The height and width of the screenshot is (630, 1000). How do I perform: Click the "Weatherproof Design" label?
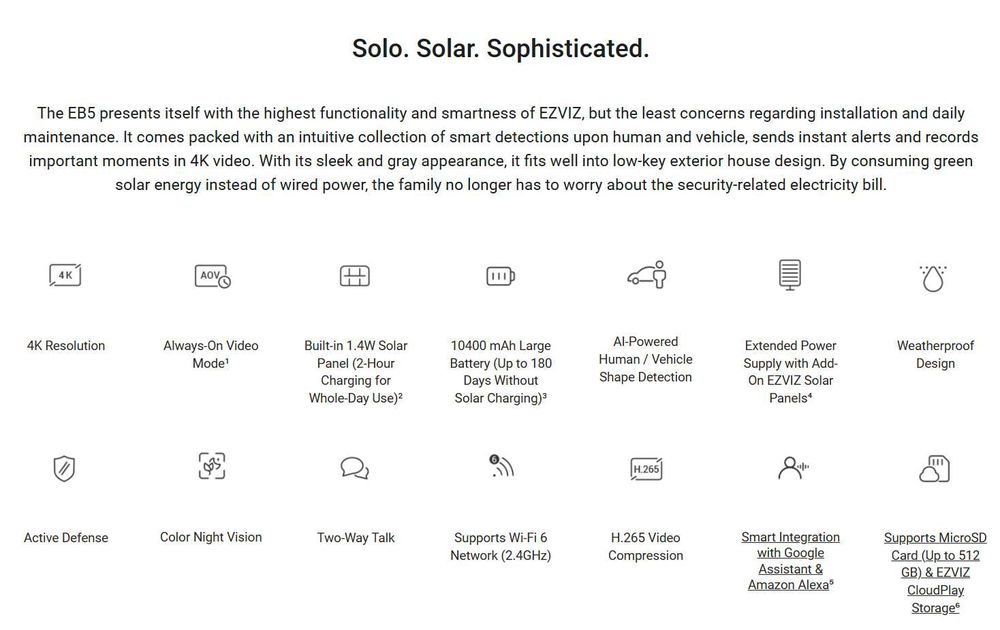(935, 354)
